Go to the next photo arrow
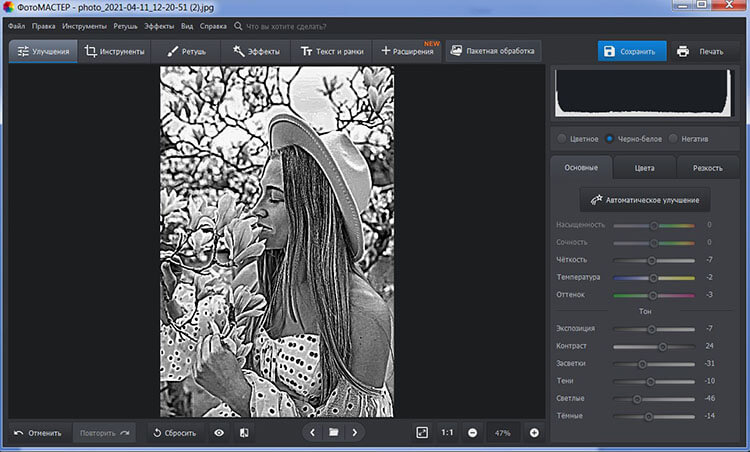 pyautogui.click(x=355, y=433)
